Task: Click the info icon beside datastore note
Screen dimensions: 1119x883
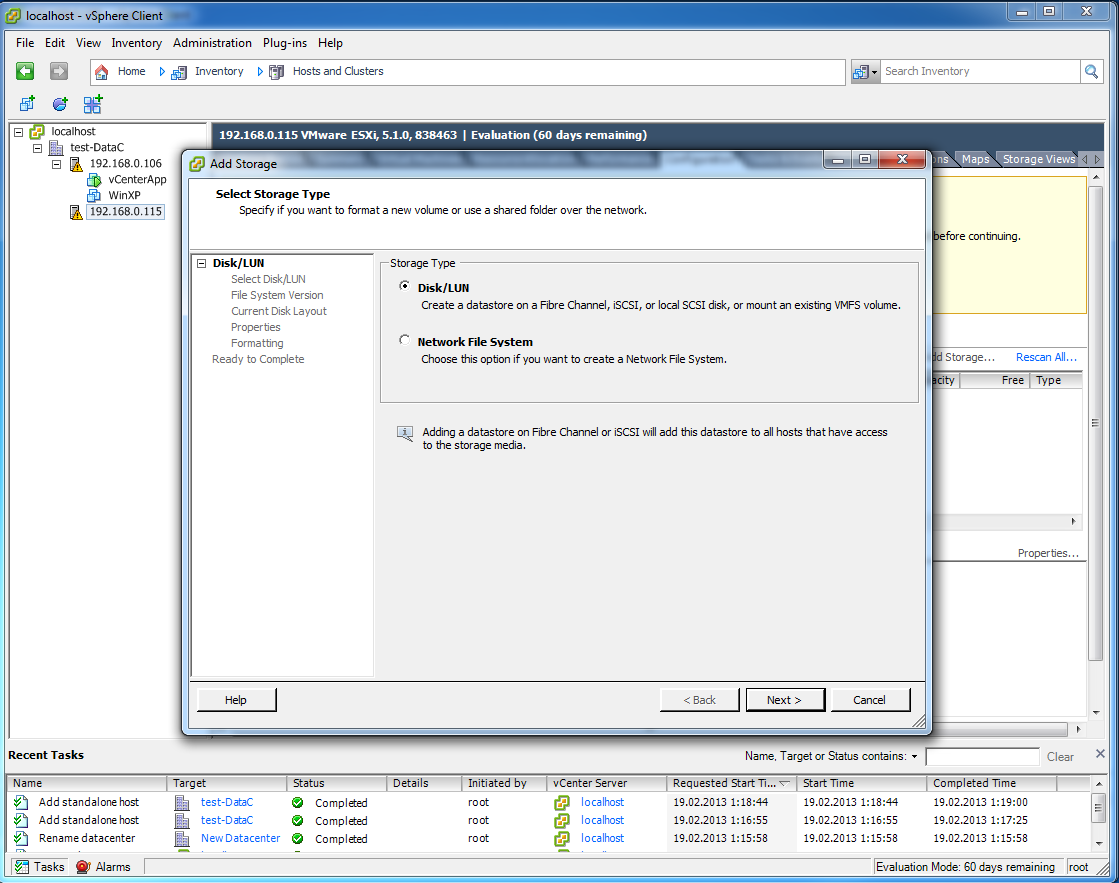Action: (x=405, y=433)
